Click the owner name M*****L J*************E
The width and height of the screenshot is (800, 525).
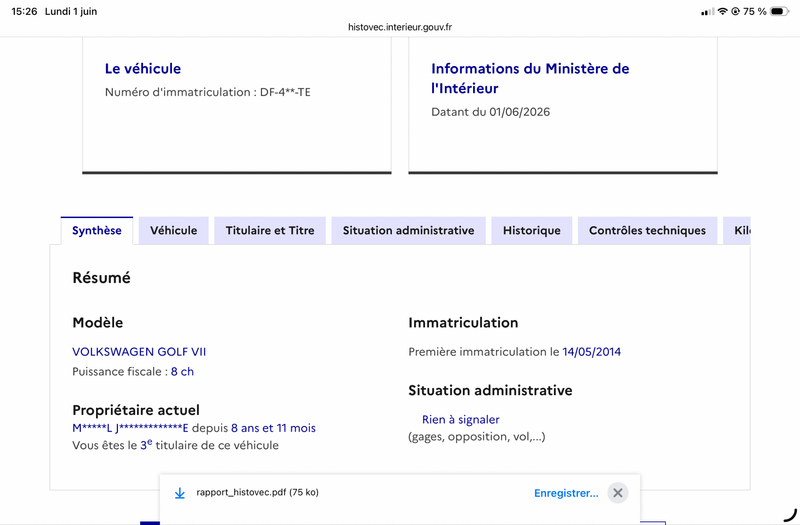pyautogui.click(x=130, y=428)
